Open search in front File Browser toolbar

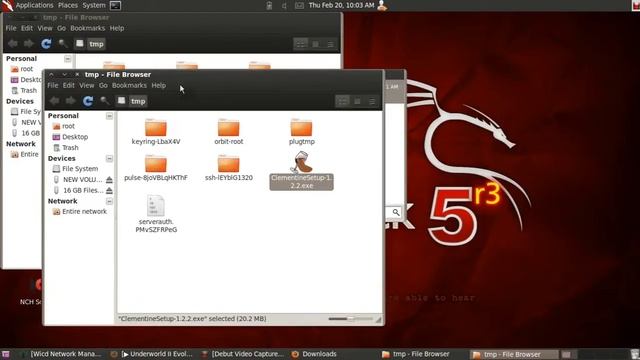(104, 101)
